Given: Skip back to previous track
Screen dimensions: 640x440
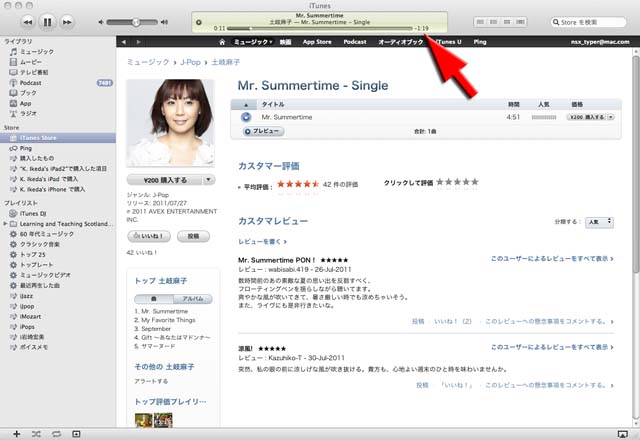Looking at the screenshot, I should (27, 22).
